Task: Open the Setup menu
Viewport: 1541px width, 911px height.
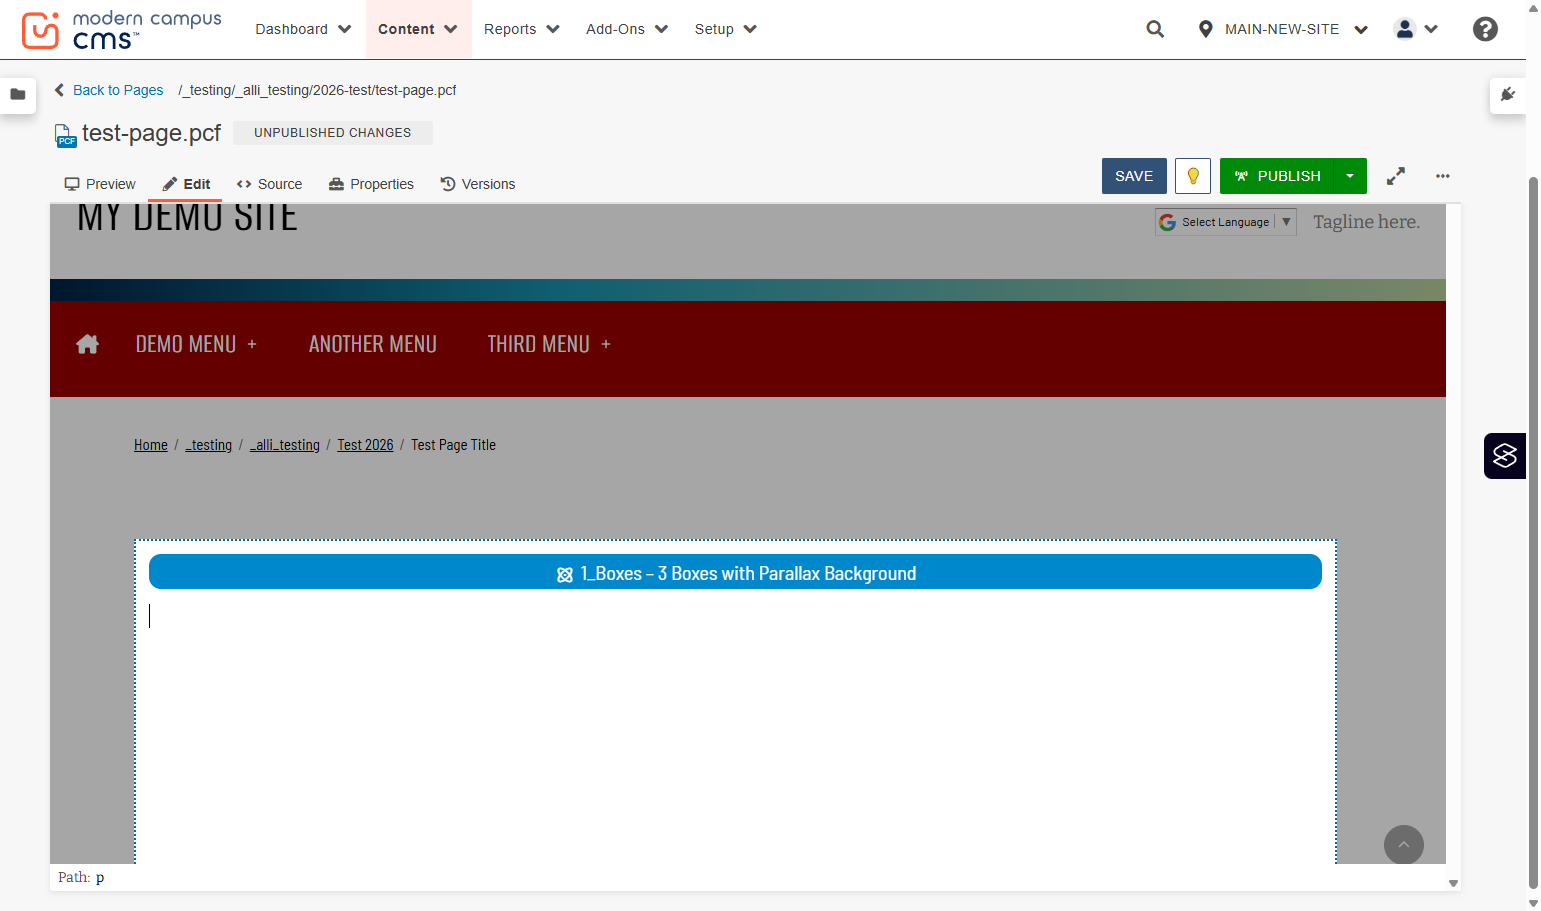Action: (x=726, y=29)
